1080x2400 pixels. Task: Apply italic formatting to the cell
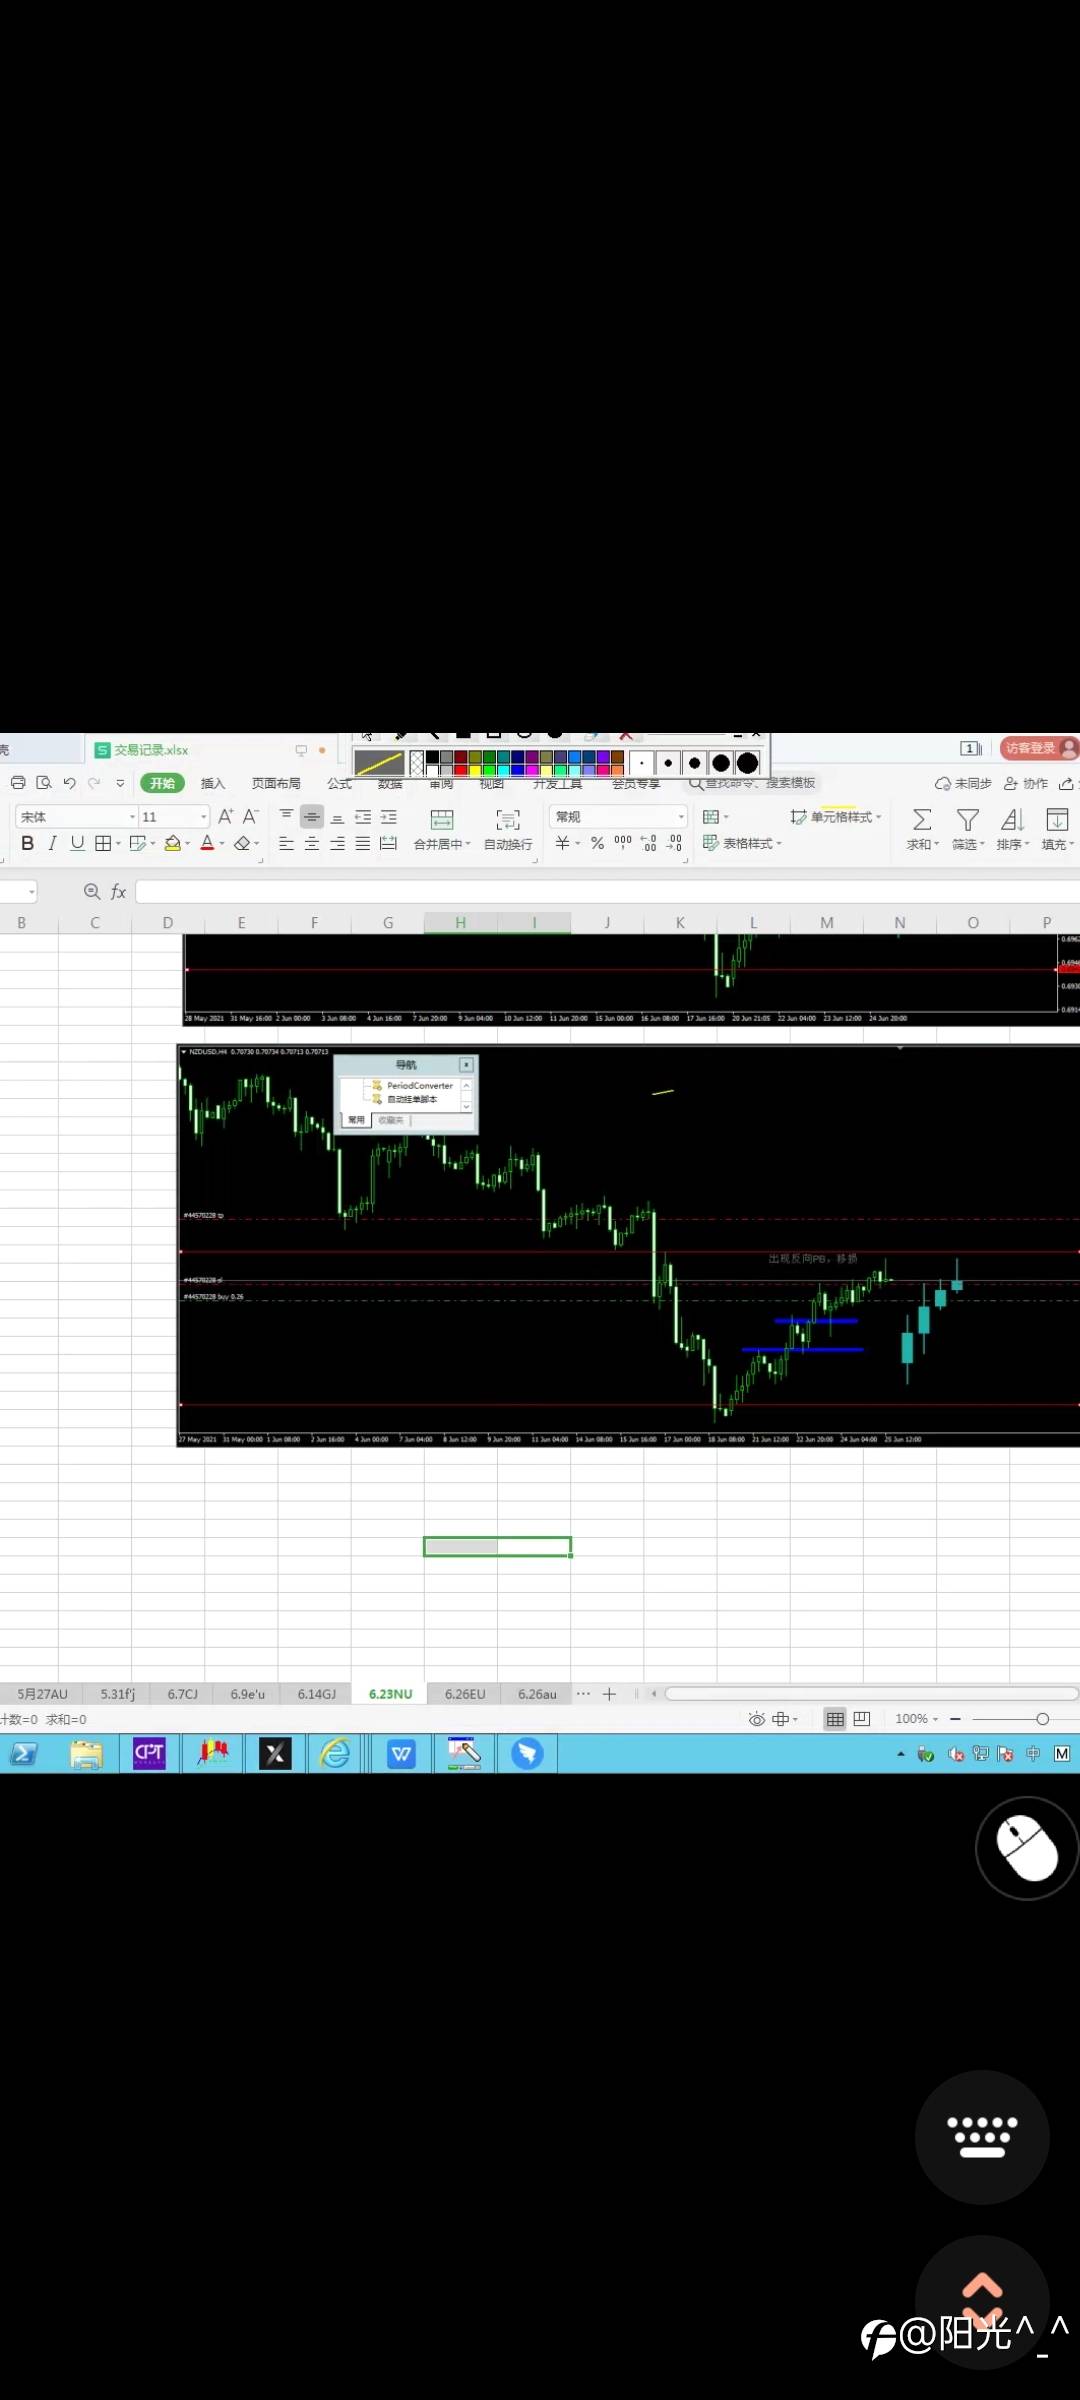click(x=52, y=843)
